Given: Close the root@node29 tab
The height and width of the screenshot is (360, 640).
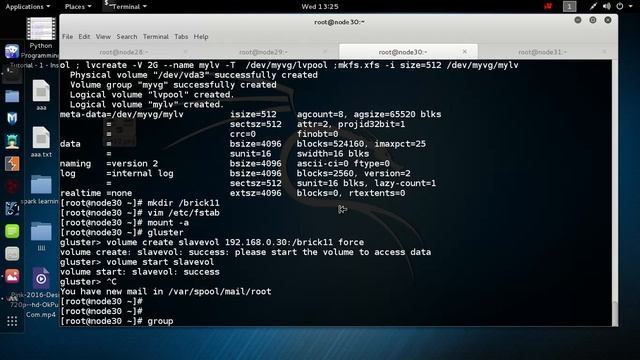Looking at the screenshot, I should pos(325,52).
